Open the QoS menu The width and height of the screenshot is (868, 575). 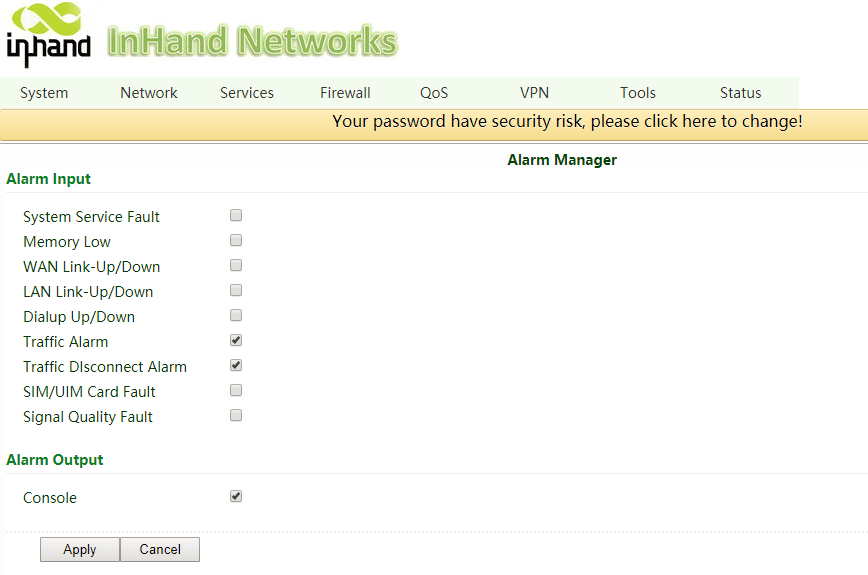coord(434,93)
